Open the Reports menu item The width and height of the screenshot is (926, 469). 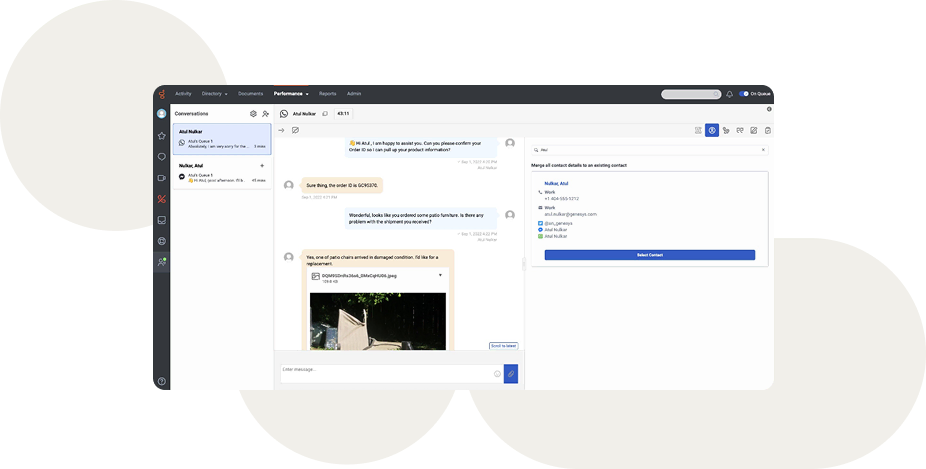[327, 93]
